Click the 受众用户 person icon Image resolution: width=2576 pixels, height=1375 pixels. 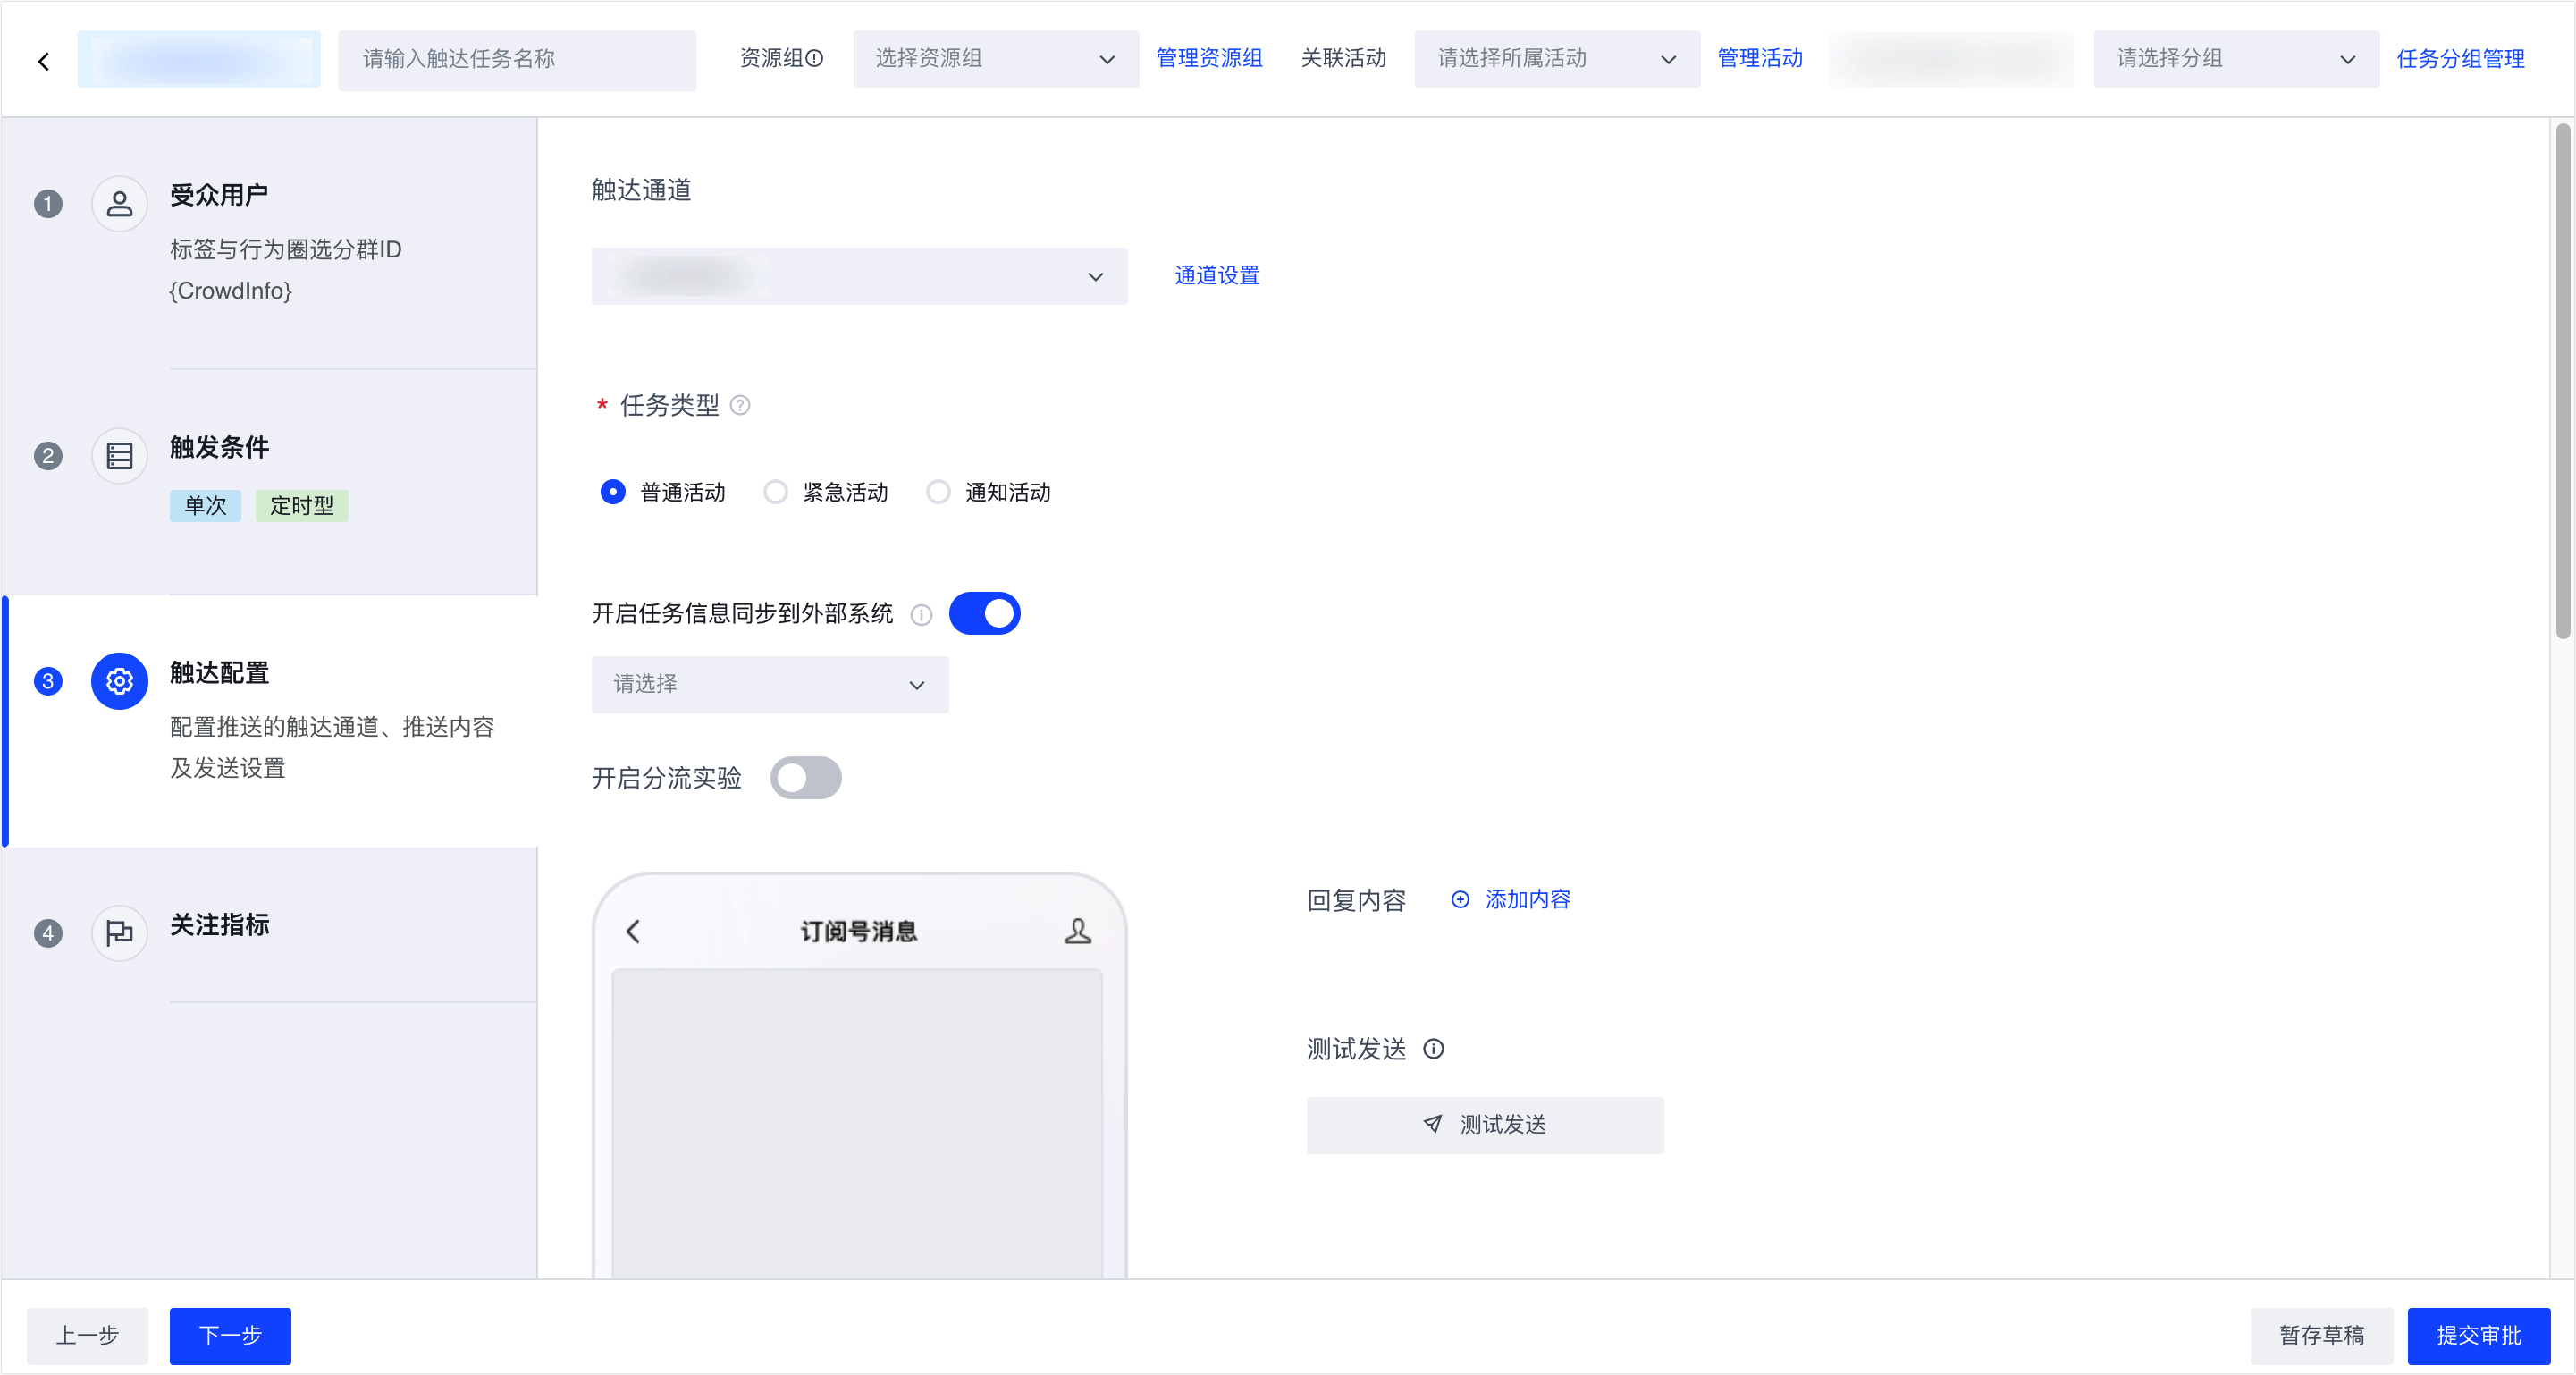(x=119, y=204)
